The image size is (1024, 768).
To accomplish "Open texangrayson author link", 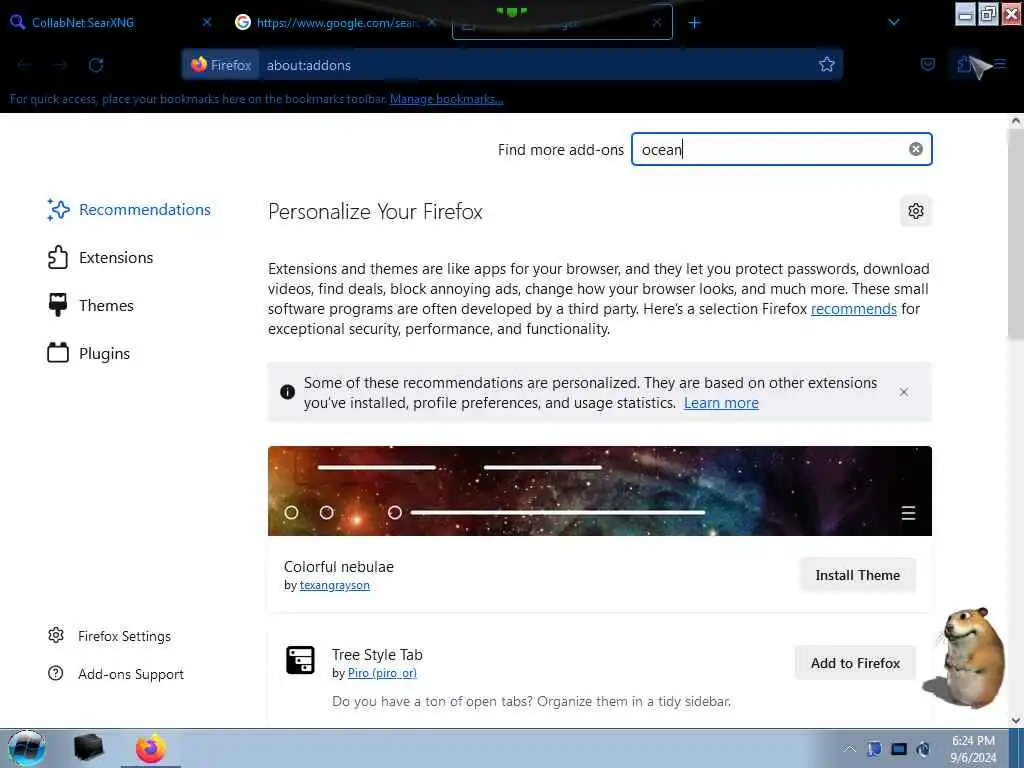I will tap(334, 585).
